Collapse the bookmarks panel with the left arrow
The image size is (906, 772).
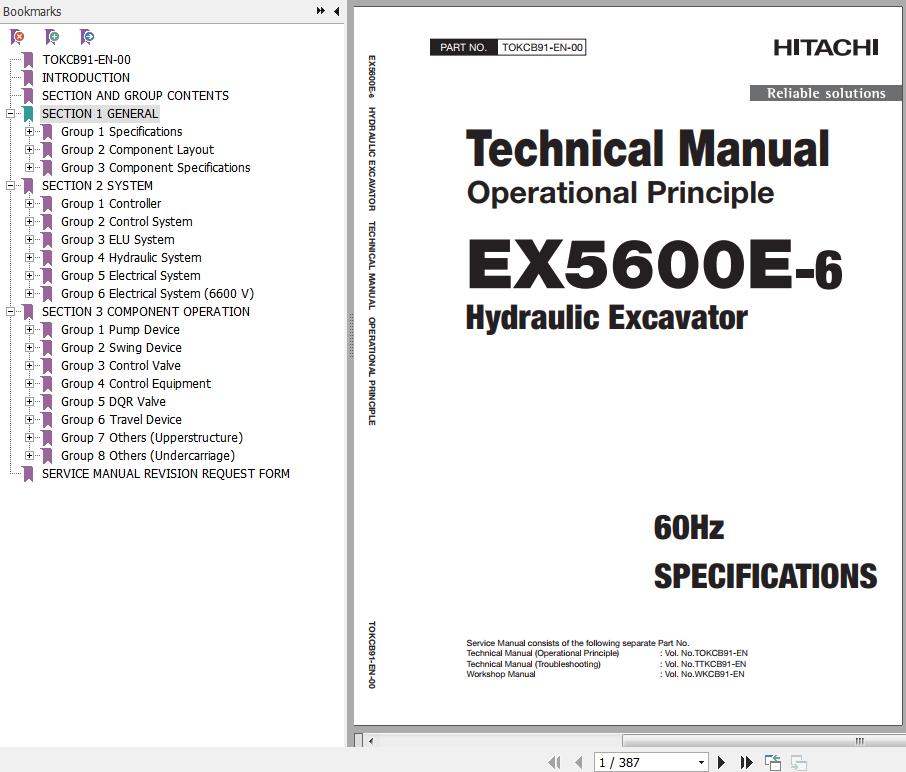click(x=336, y=11)
